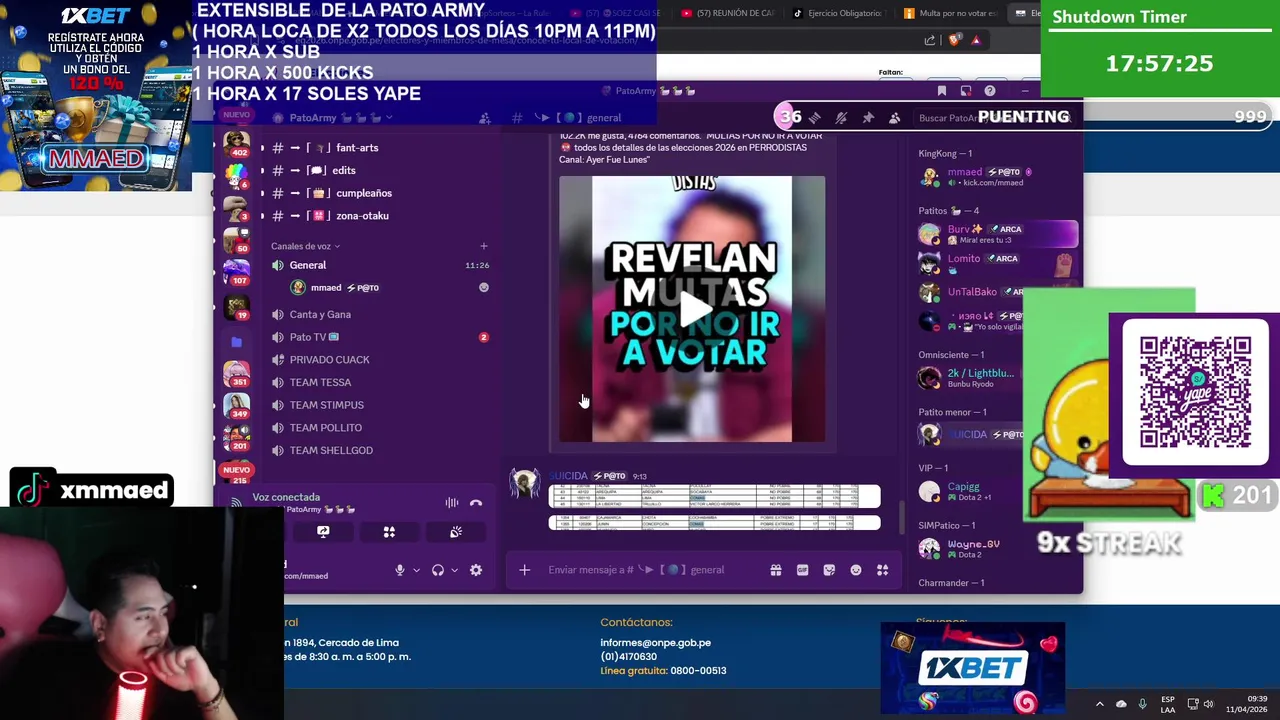Open notification settings bell-slash icon
Image resolution: width=1280 pixels, height=720 pixels.
click(841, 118)
